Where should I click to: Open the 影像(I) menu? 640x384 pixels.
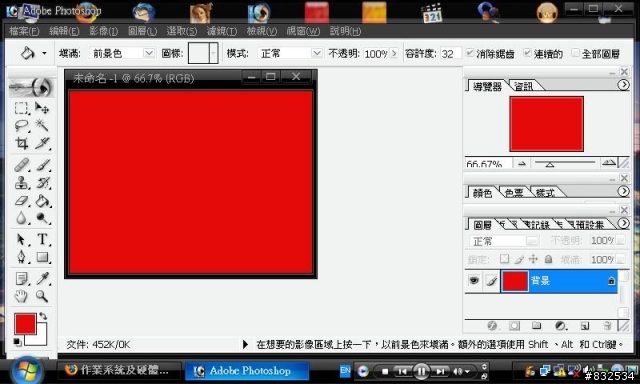click(x=104, y=31)
